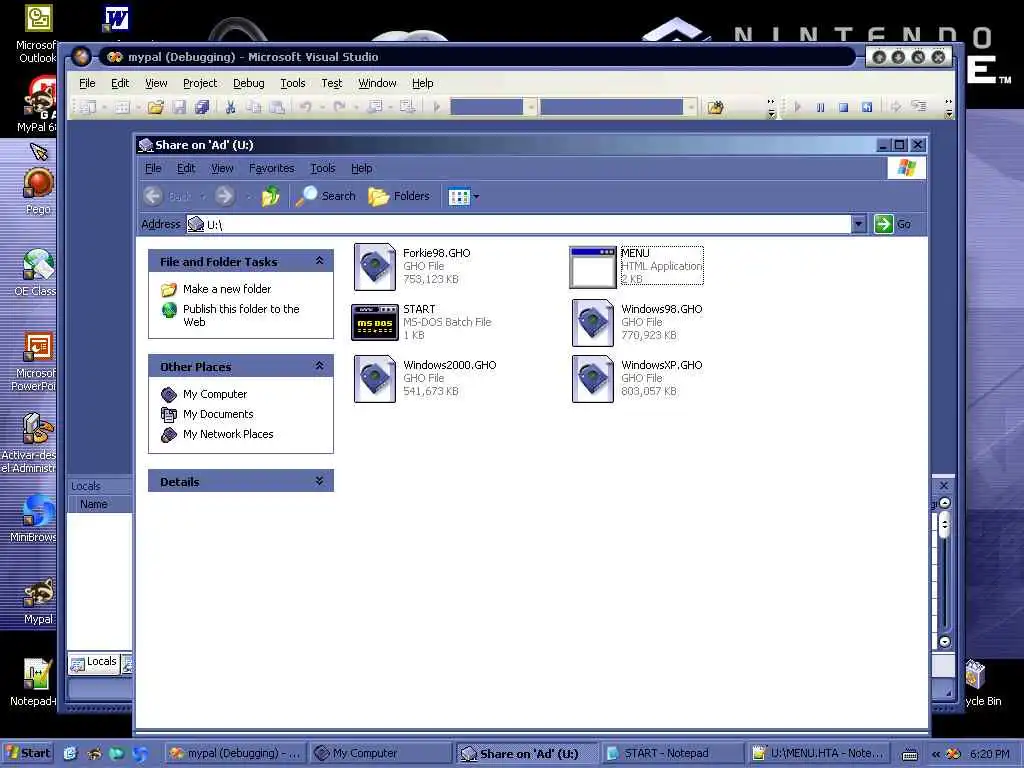The image size is (1024, 768).
Task: Click Save All icon in Visual Studio toolbar
Action: tap(202, 106)
